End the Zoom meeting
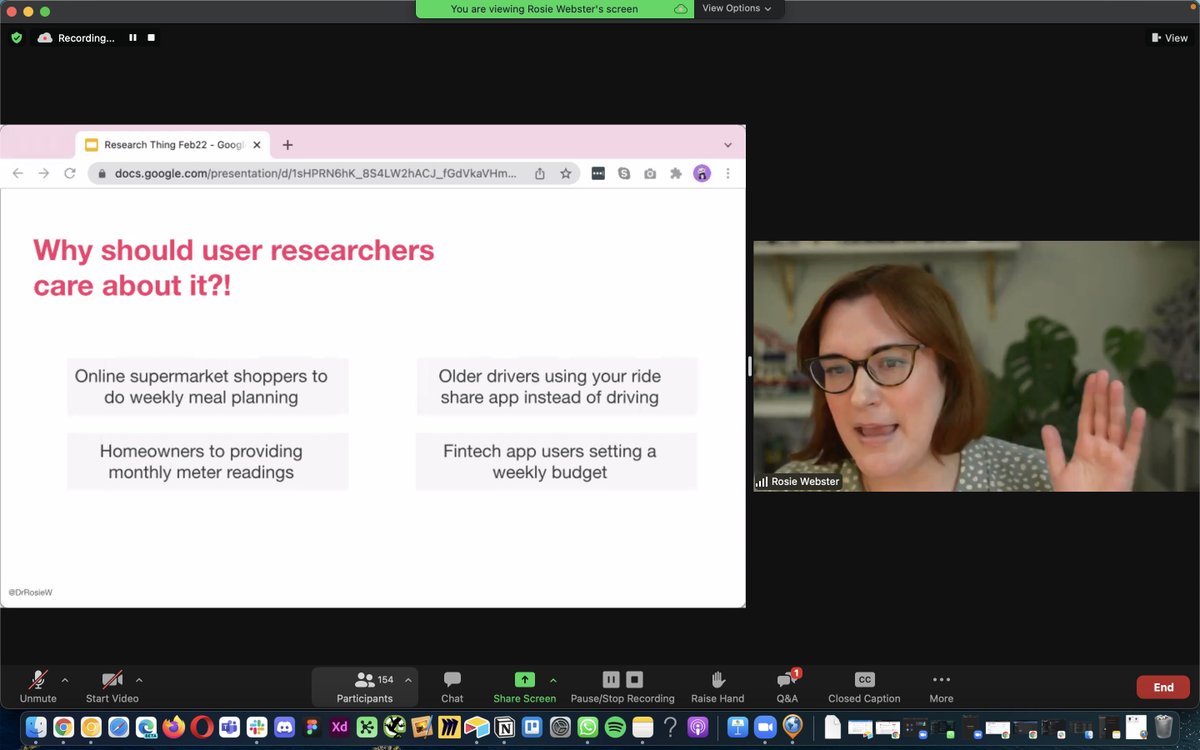 point(1162,687)
